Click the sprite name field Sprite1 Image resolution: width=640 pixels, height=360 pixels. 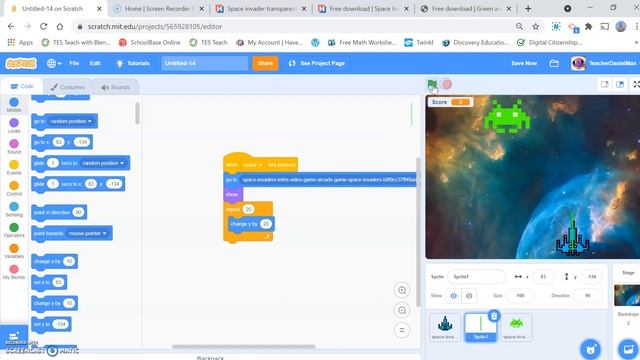point(476,277)
